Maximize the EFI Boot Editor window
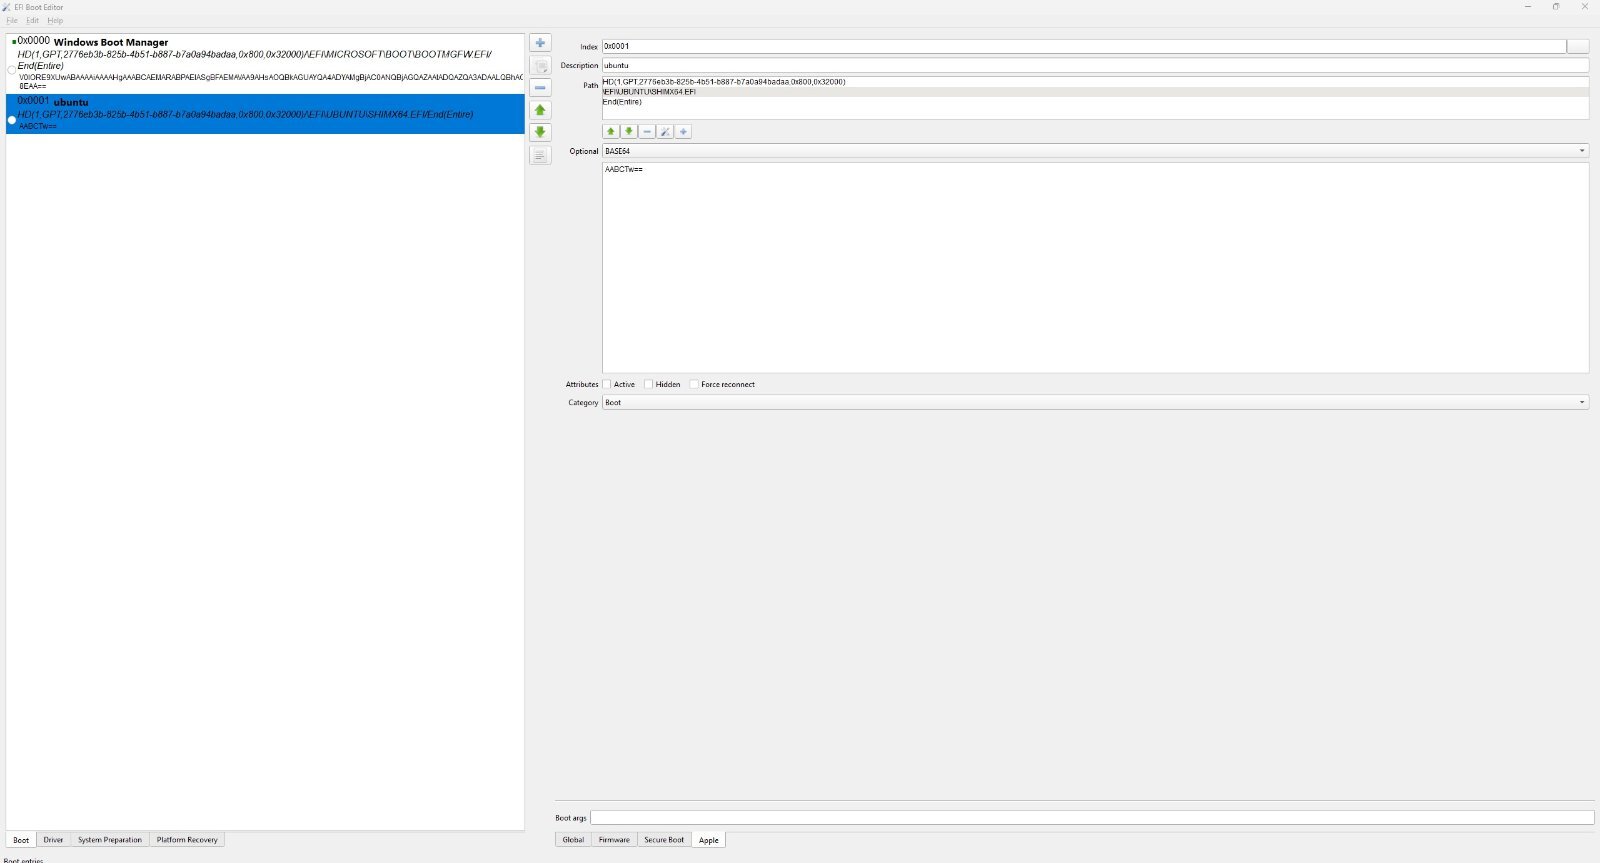Viewport: 1600px width, 863px height. (1556, 7)
